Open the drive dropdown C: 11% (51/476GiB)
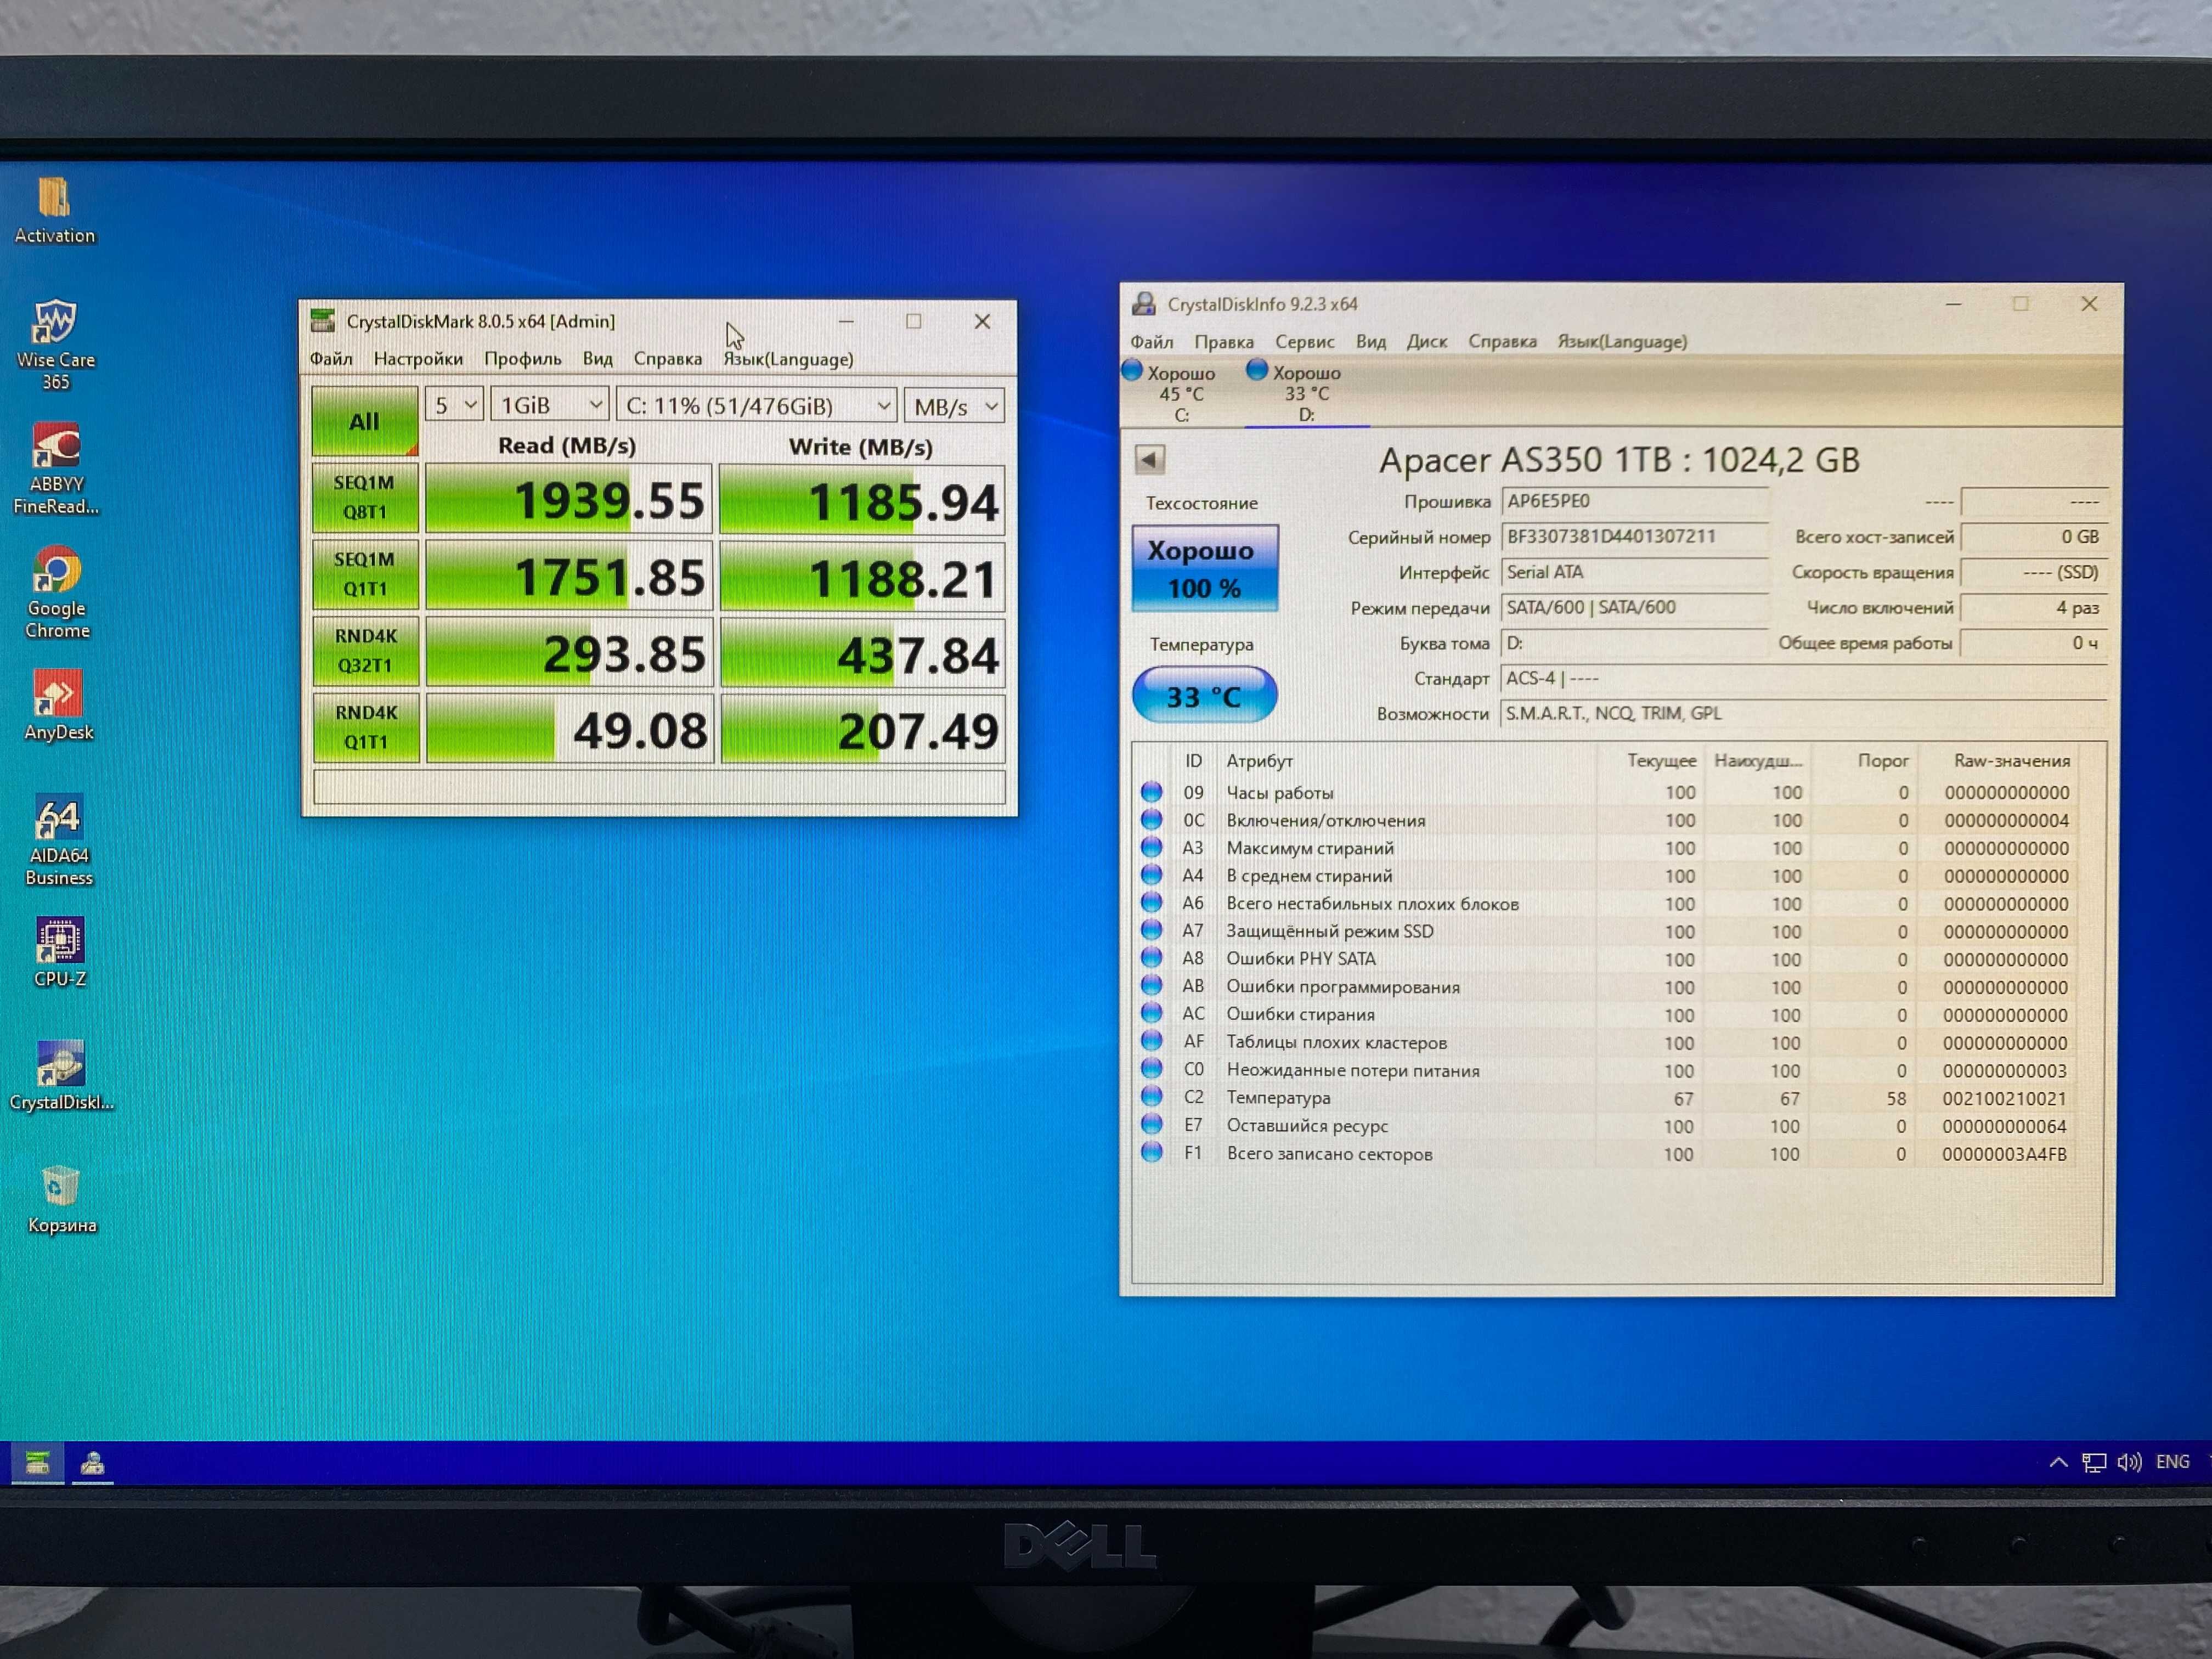The width and height of the screenshot is (2212, 1659). (756, 405)
